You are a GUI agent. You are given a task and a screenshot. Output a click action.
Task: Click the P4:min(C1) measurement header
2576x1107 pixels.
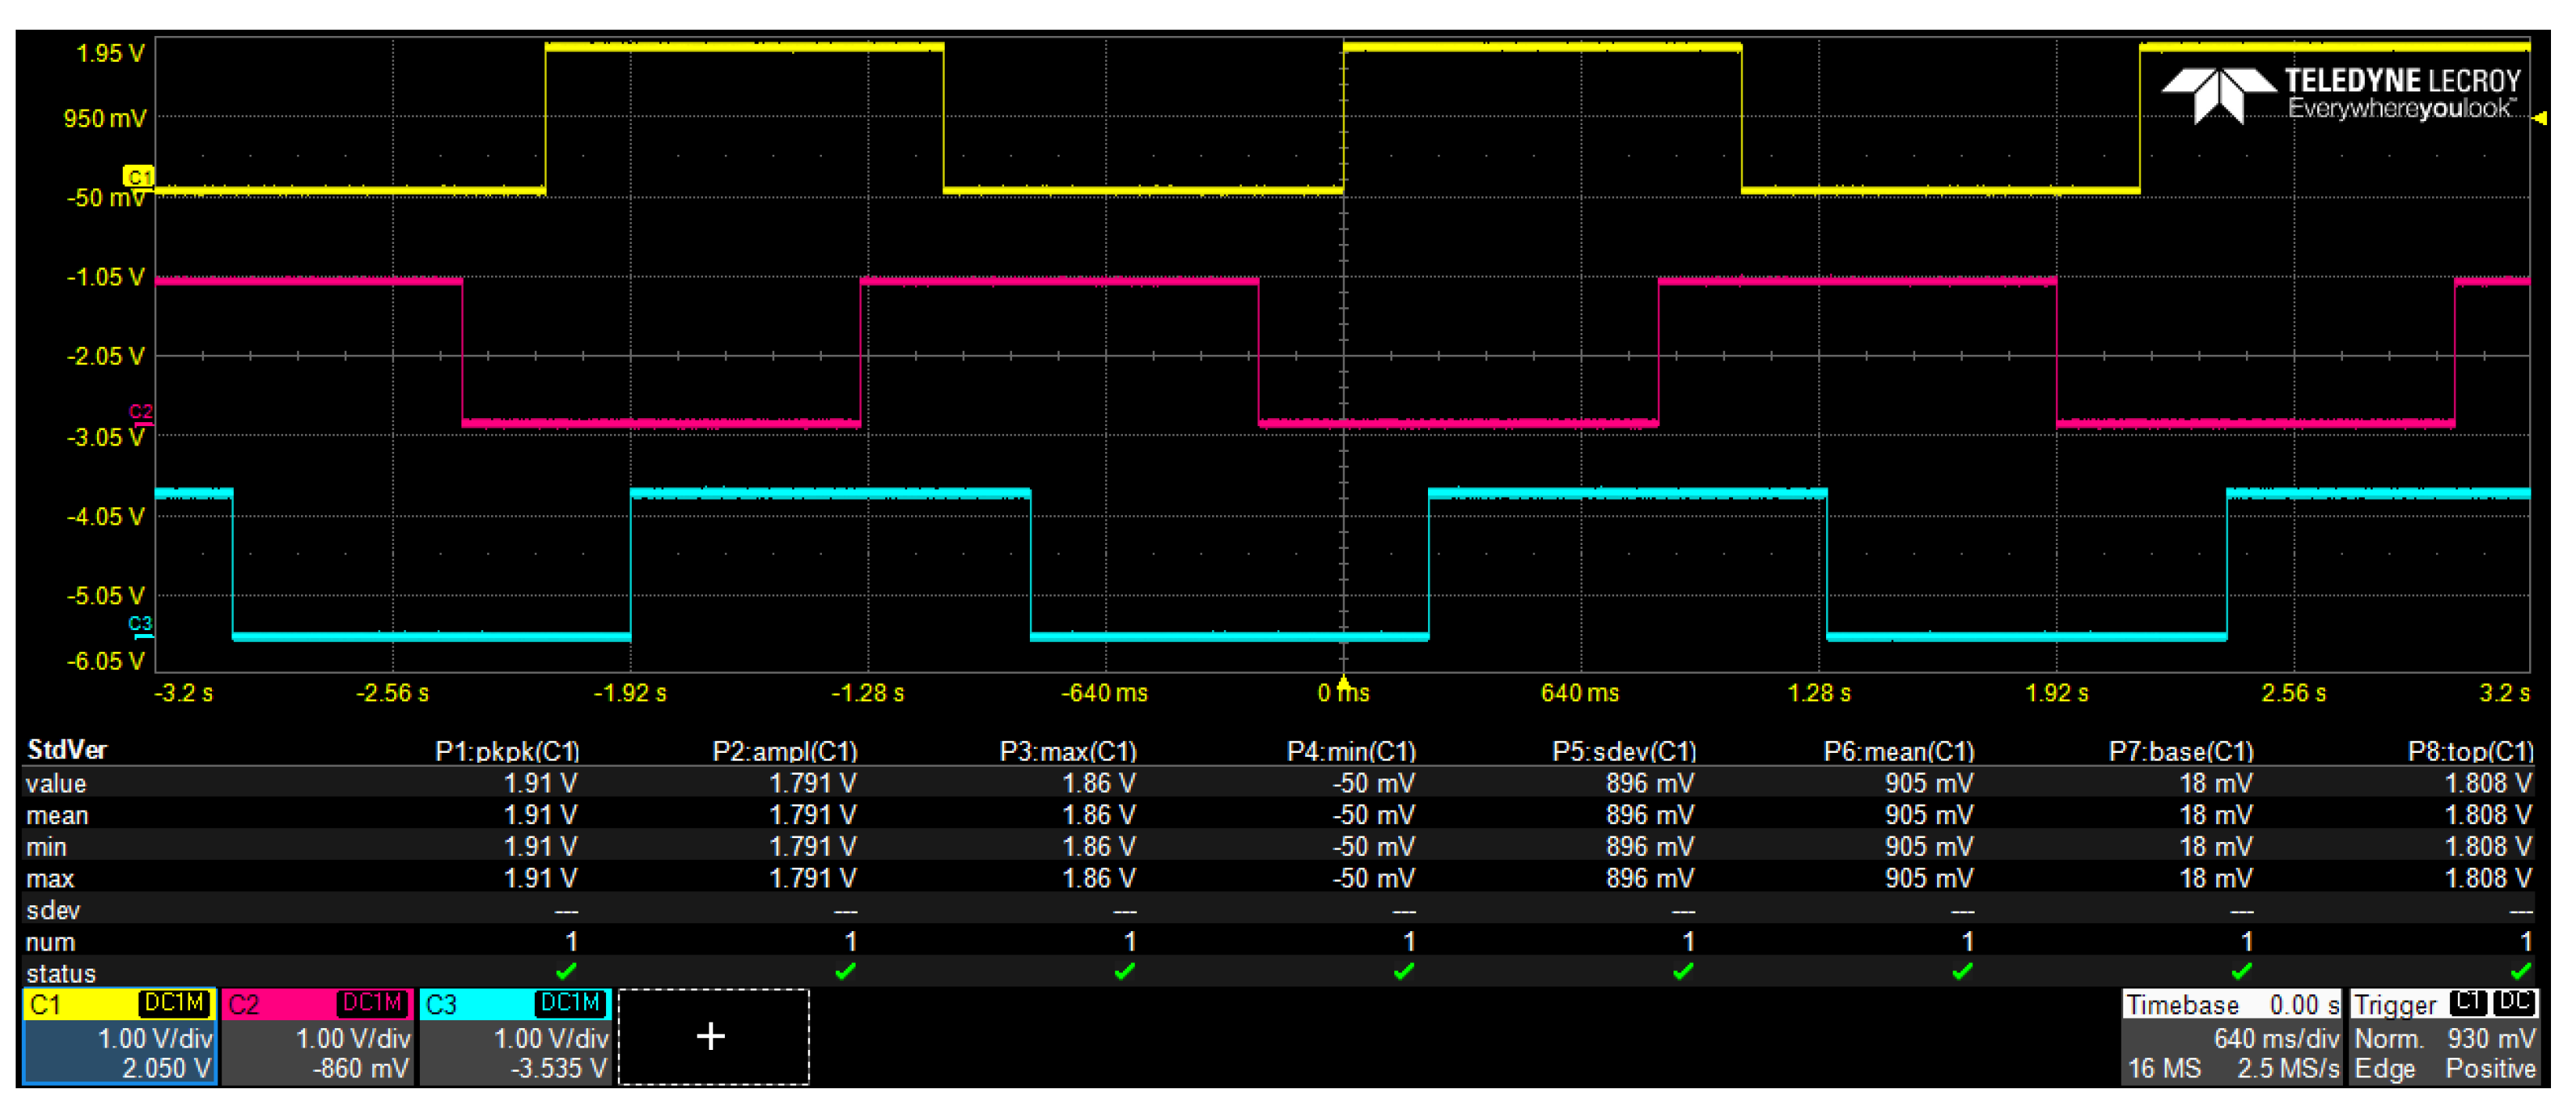1350,751
